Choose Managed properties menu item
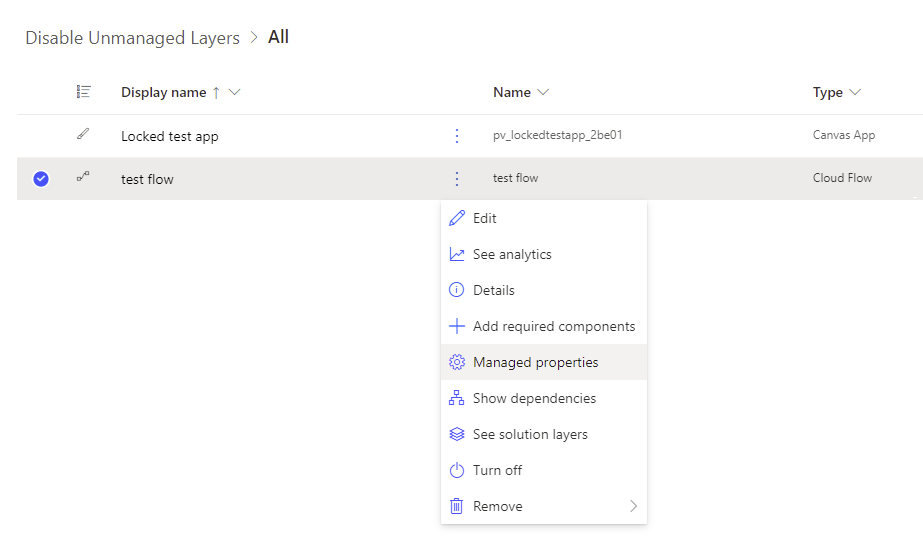923x555 pixels. pos(544,362)
